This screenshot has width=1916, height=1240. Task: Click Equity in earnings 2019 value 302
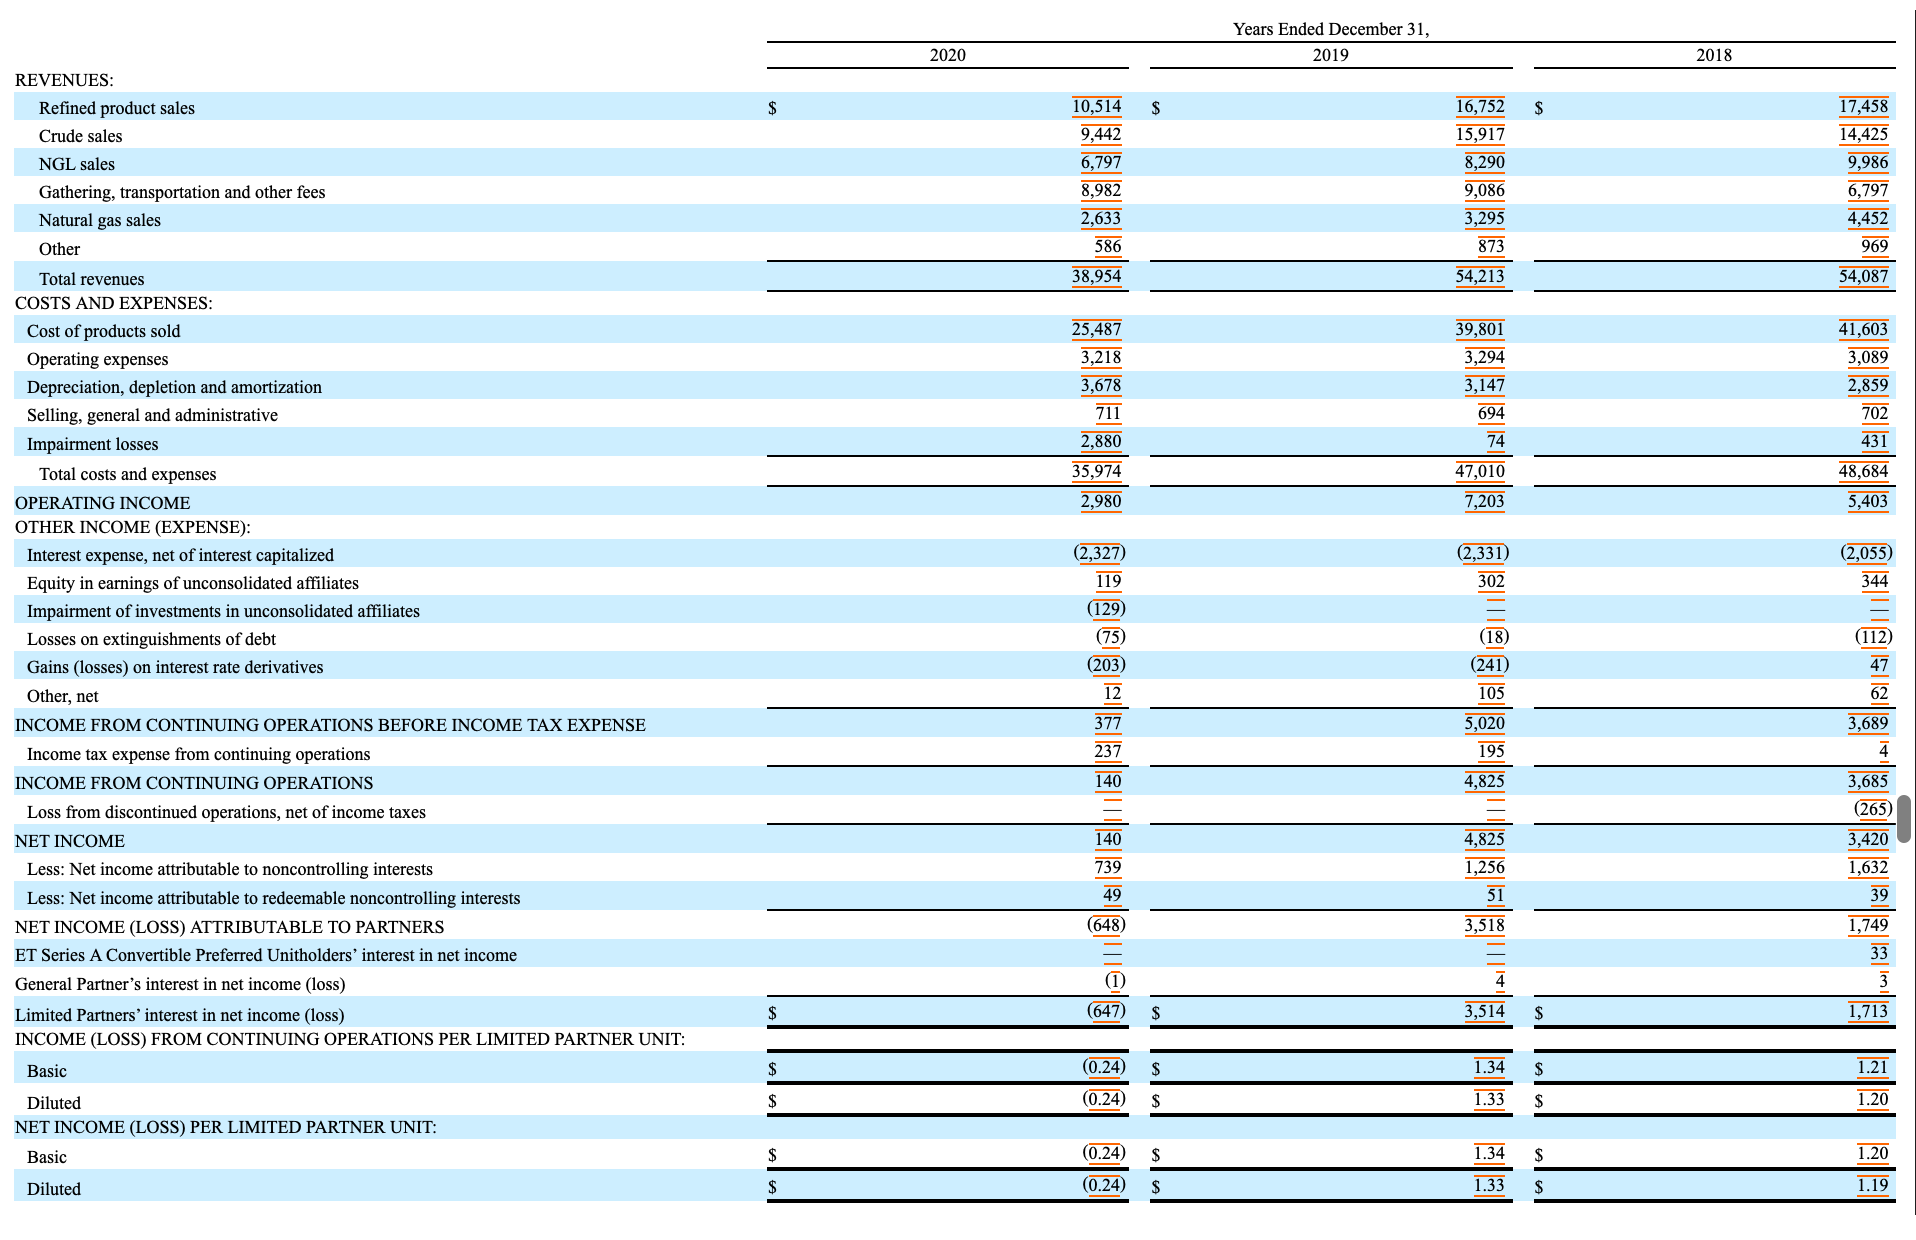point(1490,581)
